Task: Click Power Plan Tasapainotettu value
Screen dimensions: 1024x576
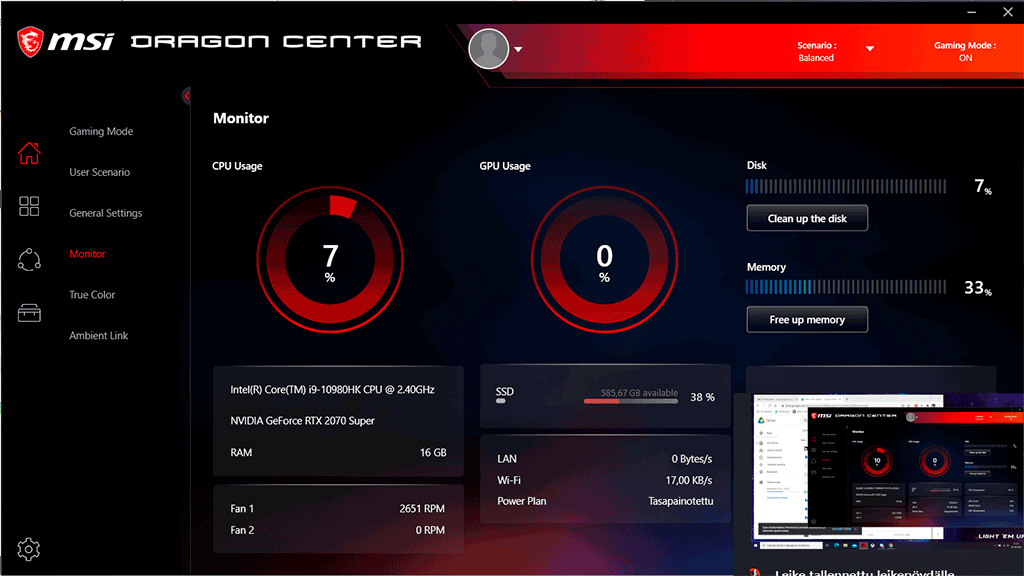Action: point(680,502)
